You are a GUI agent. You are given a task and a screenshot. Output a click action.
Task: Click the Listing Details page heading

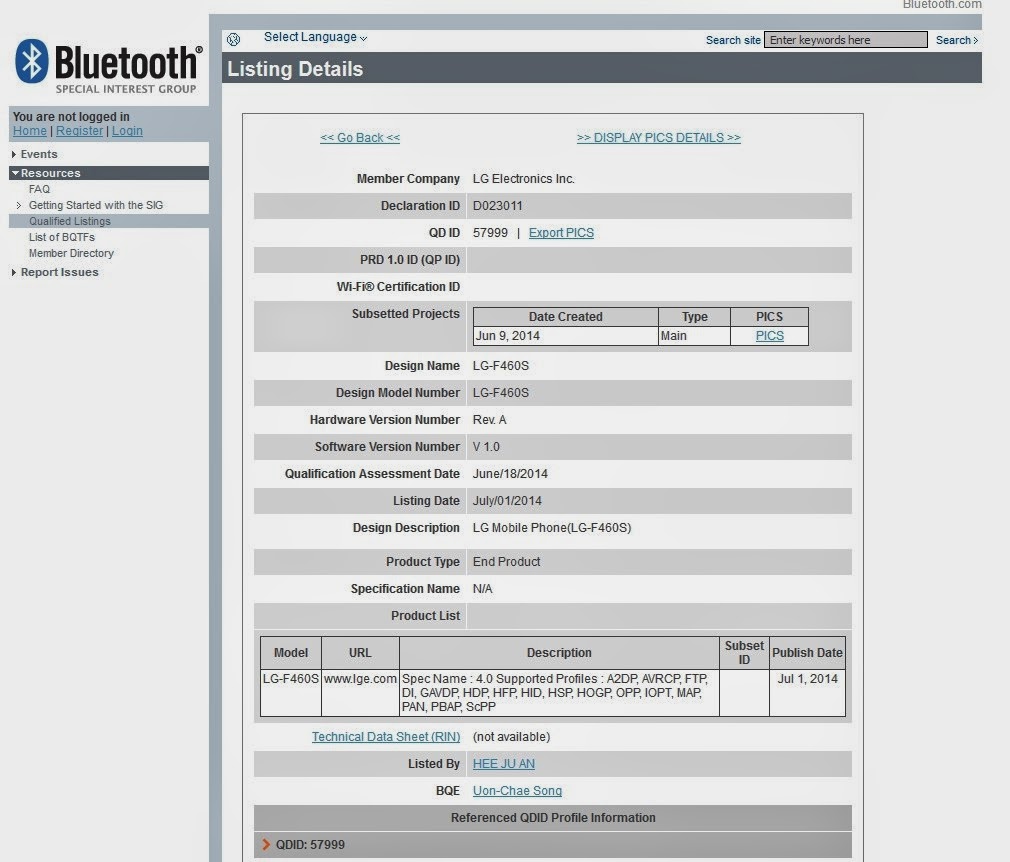[x=295, y=69]
